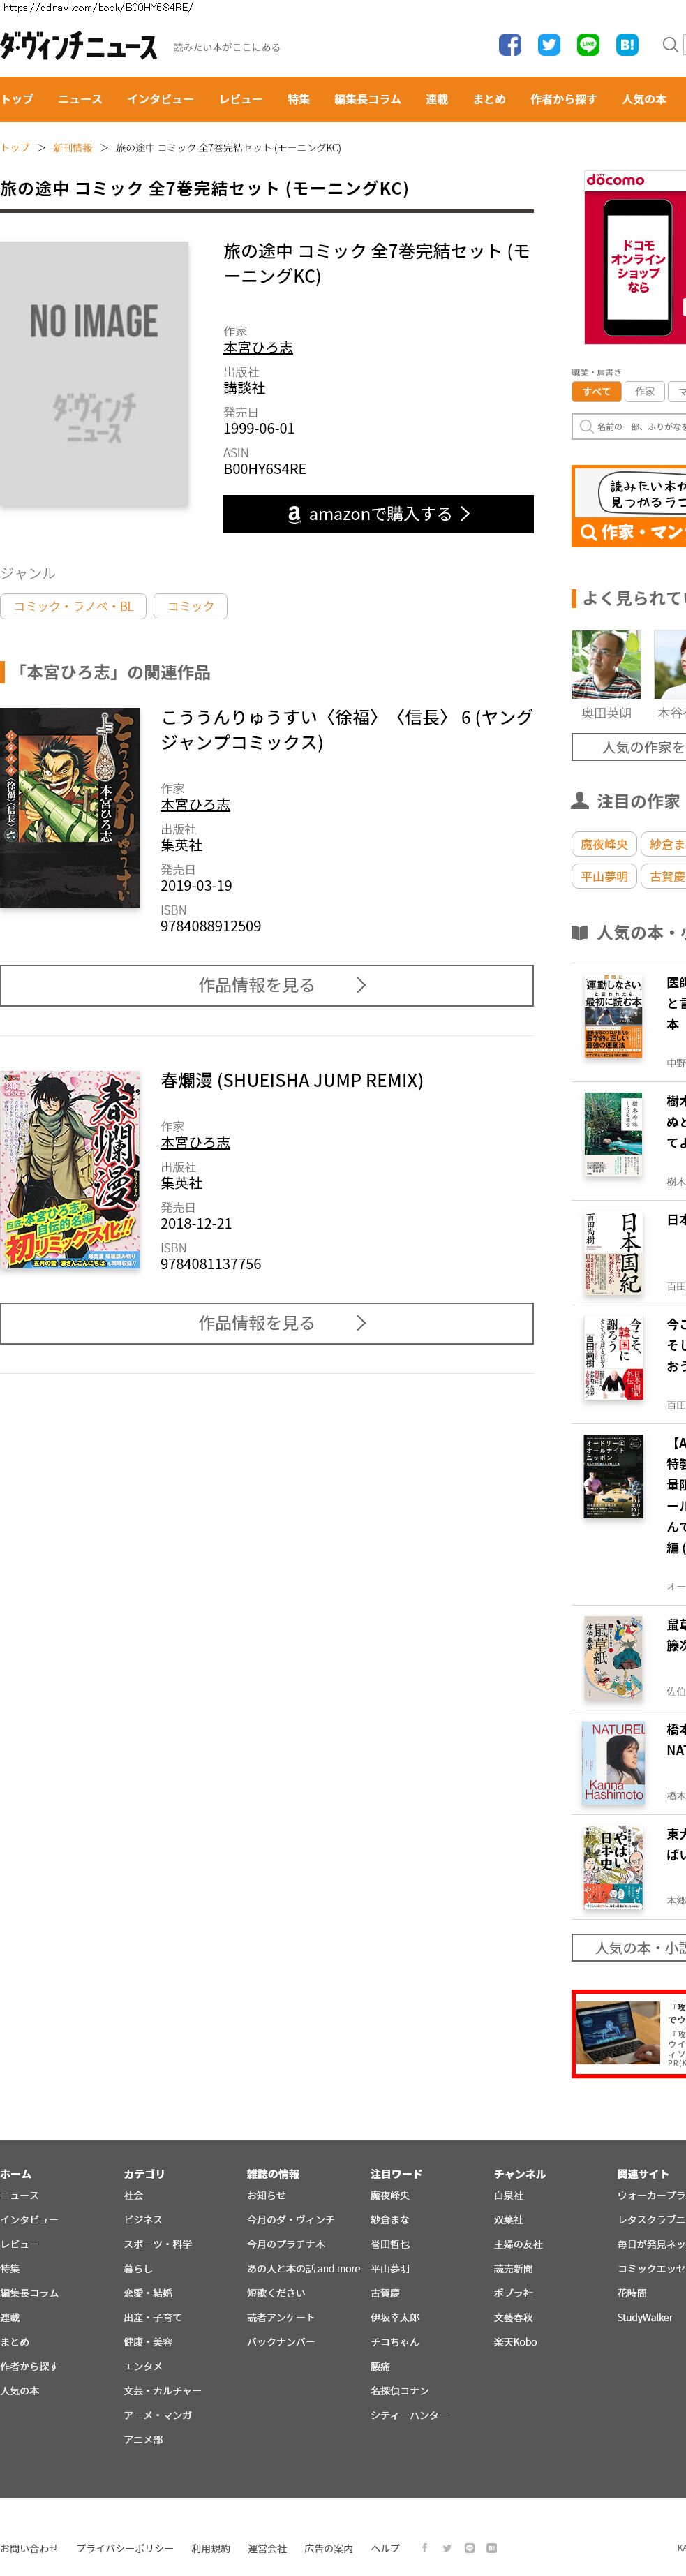Screen dimensions: 686x2576
Task: Open 作品情報を見る for こううんりゅうすい
Action: (267, 985)
